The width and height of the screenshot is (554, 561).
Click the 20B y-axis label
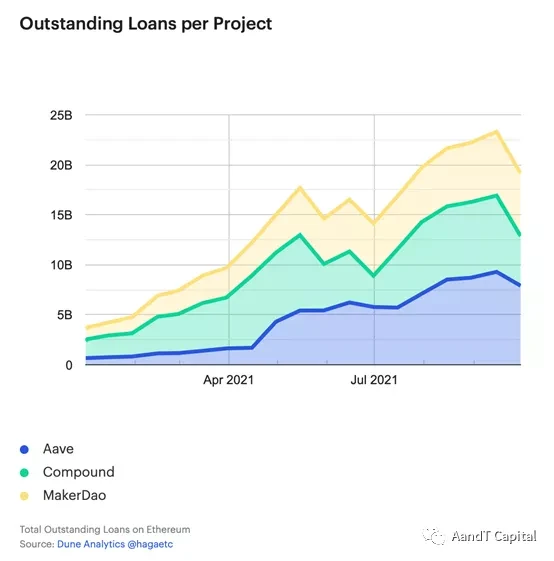coord(61,165)
